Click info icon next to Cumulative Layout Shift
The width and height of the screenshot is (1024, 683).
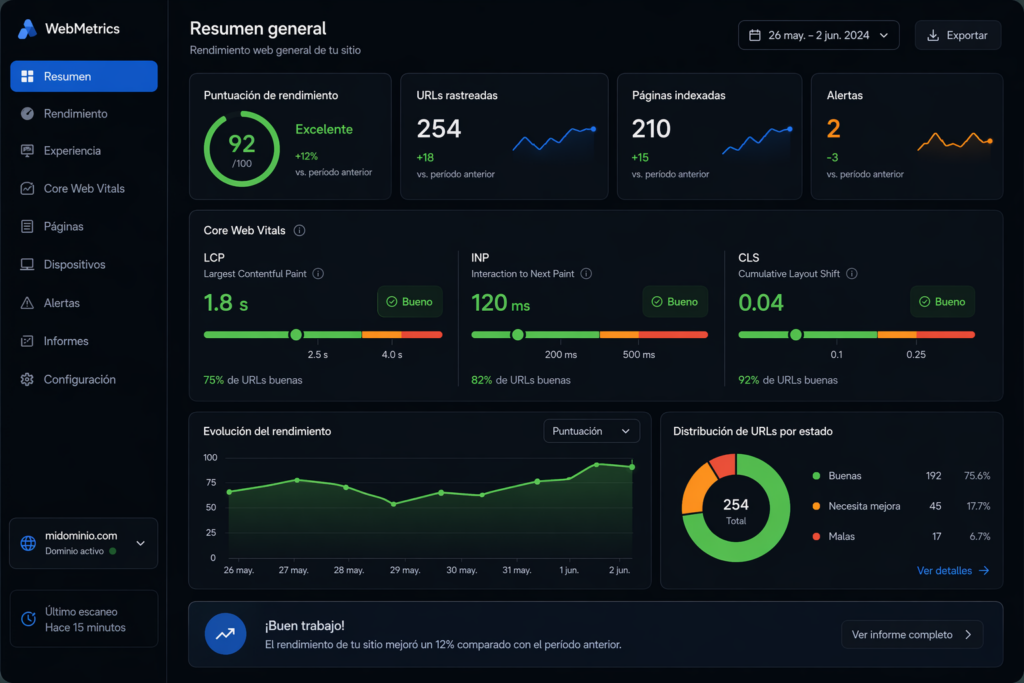pos(852,274)
